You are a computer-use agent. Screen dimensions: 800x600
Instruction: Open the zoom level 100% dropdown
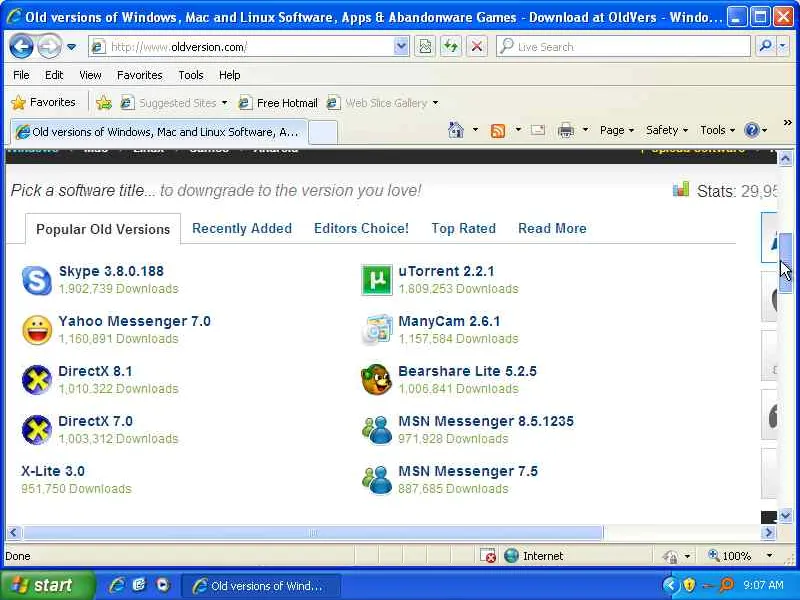(x=769, y=556)
